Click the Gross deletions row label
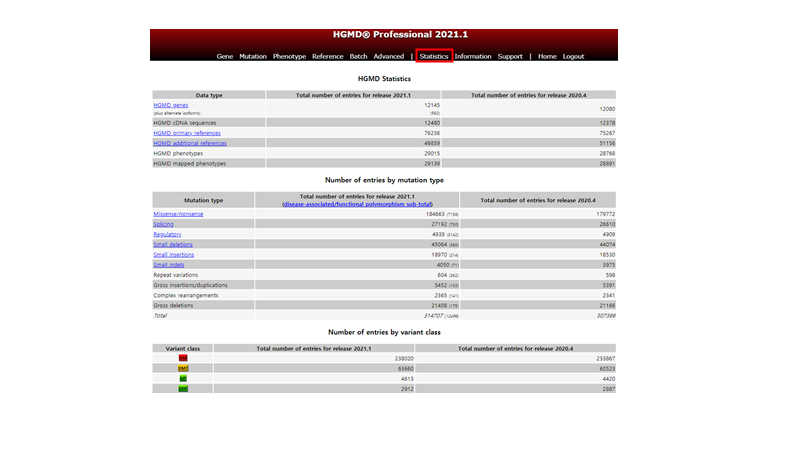This screenshot has height=450, width=800. pyautogui.click(x=173, y=306)
